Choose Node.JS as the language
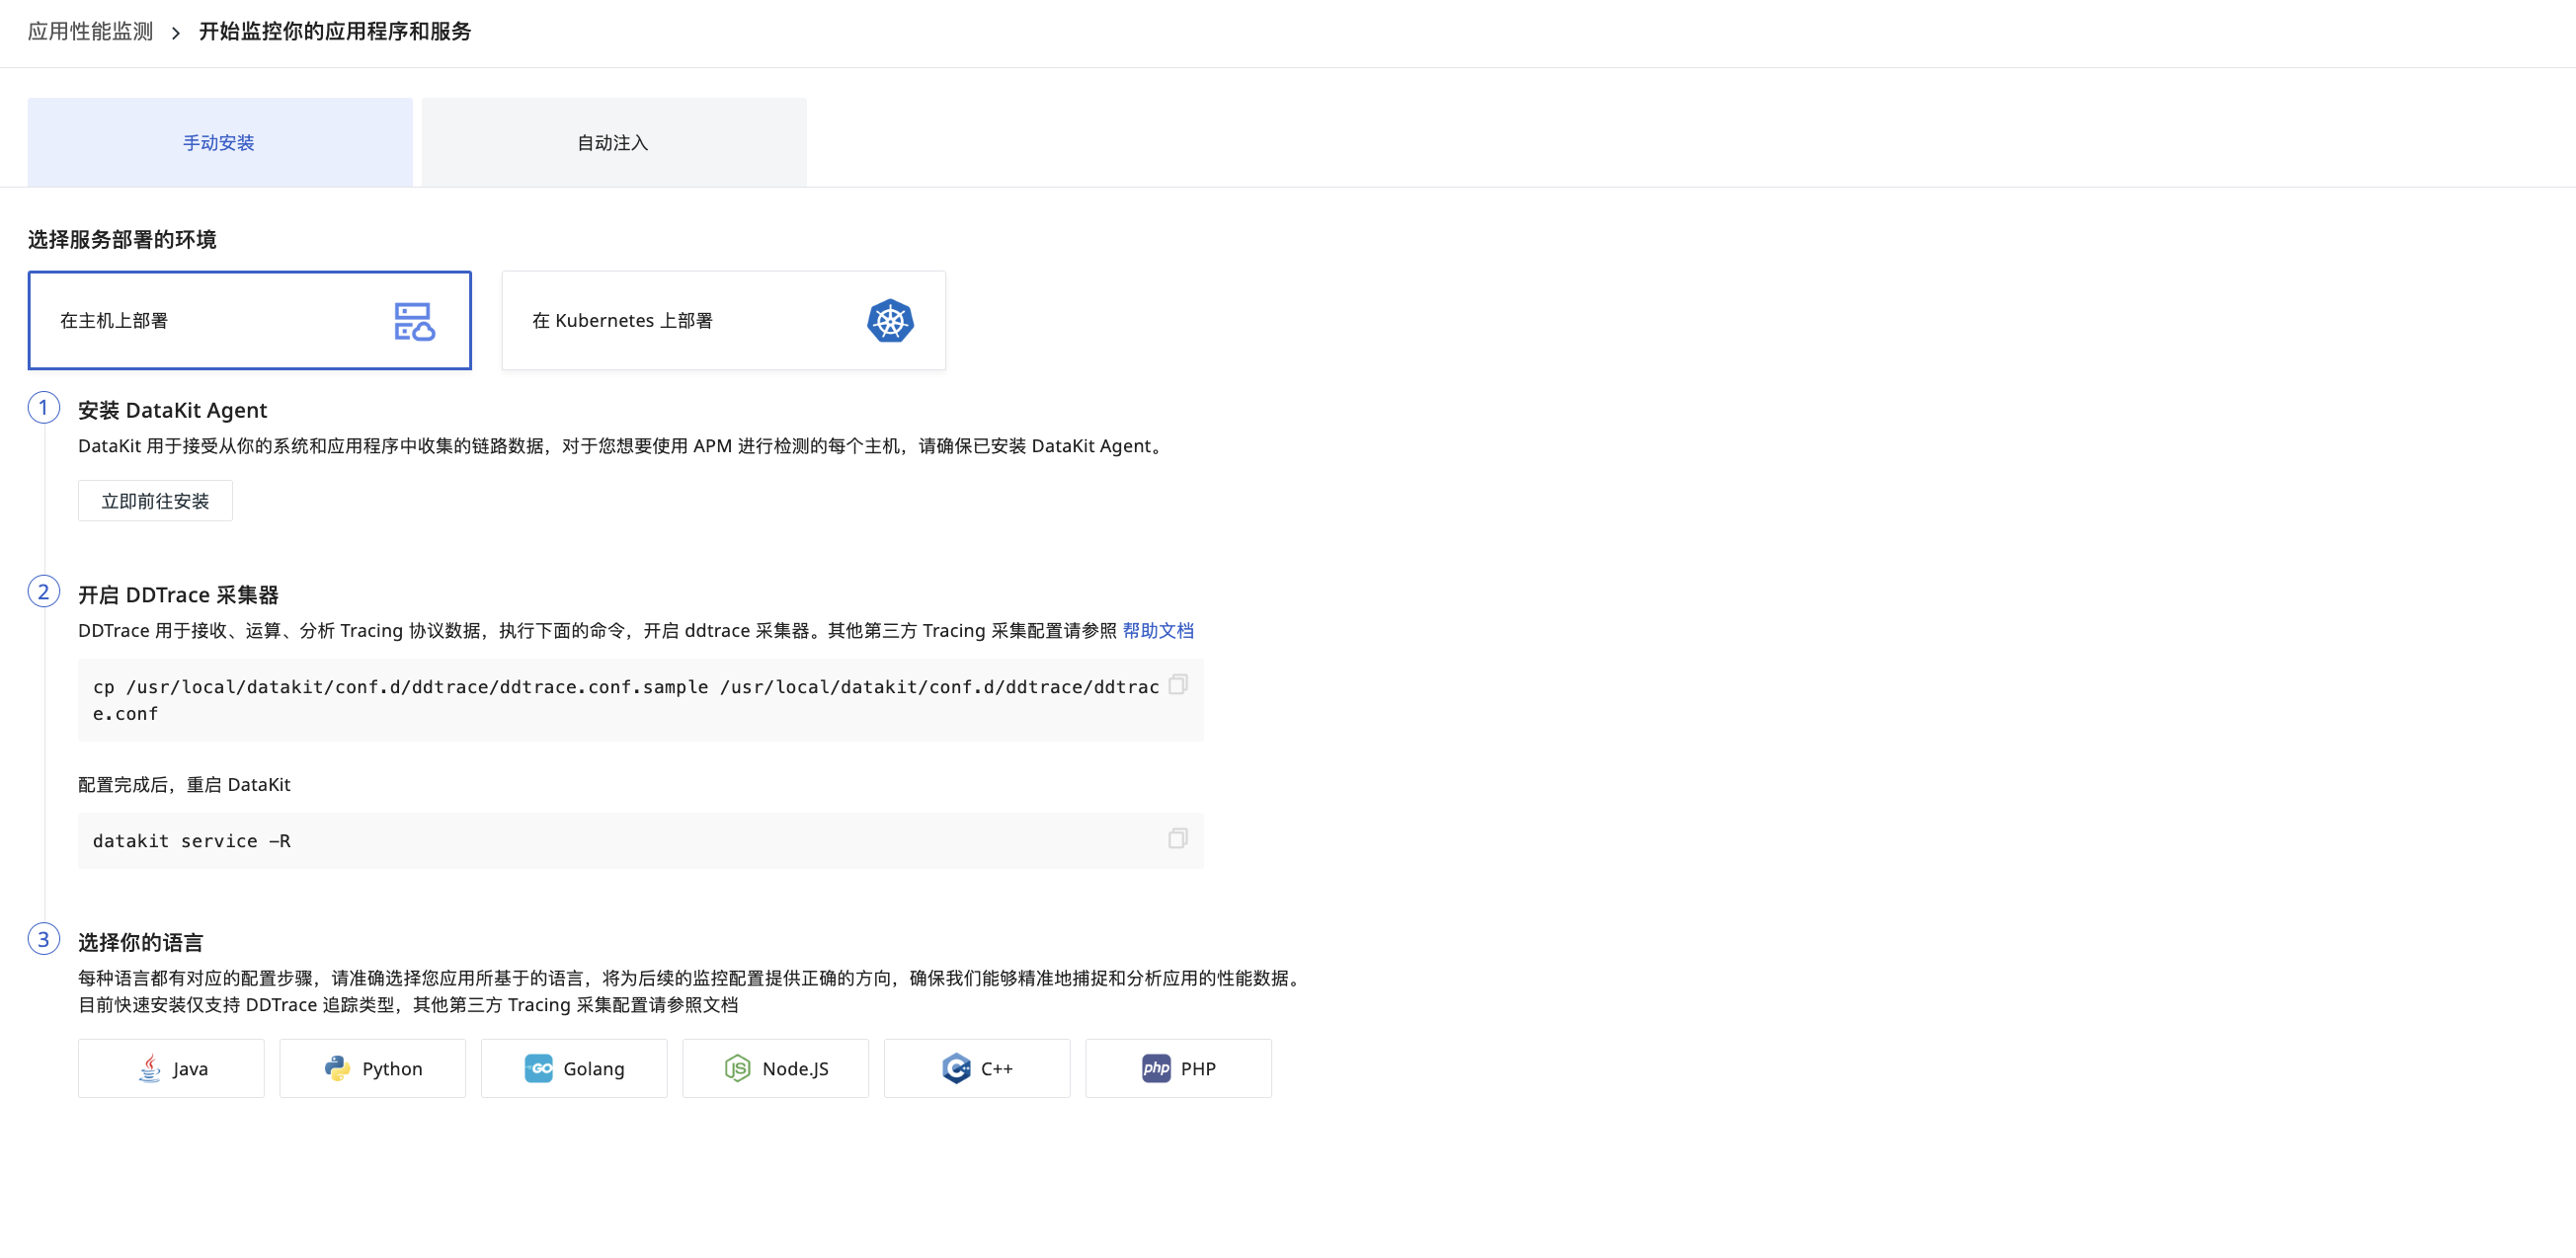 pyautogui.click(x=775, y=1068)
